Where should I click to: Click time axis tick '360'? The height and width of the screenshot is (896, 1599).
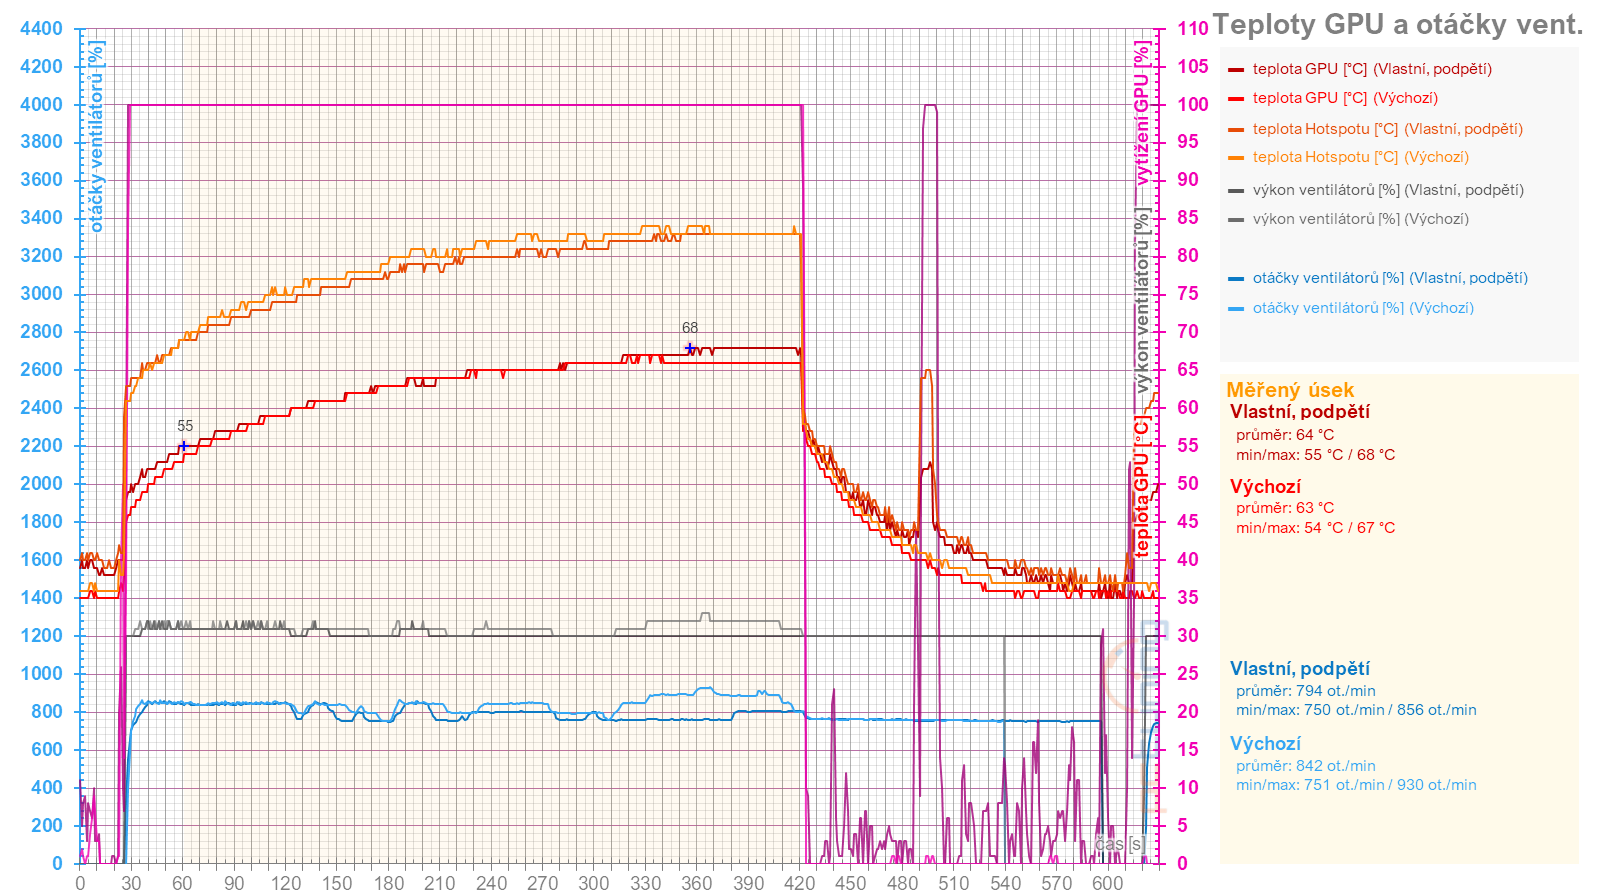pos(697,883)
